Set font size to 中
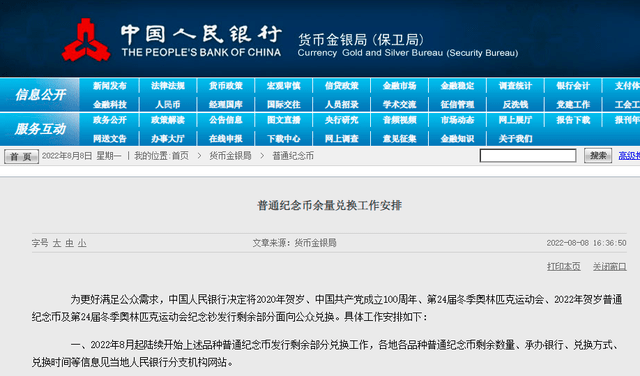The image size is (640, 376). 69,243
